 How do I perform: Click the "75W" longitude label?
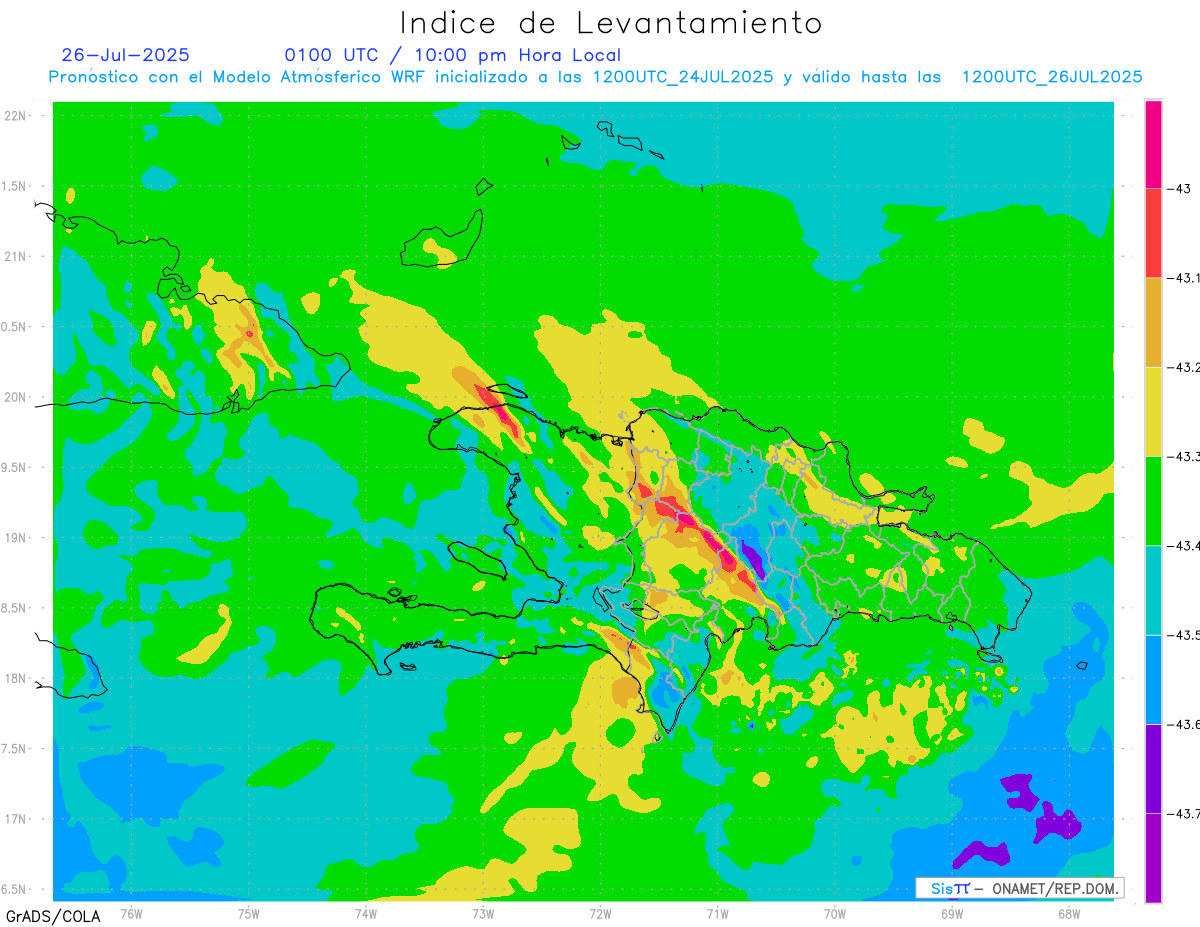click(249, 912)
